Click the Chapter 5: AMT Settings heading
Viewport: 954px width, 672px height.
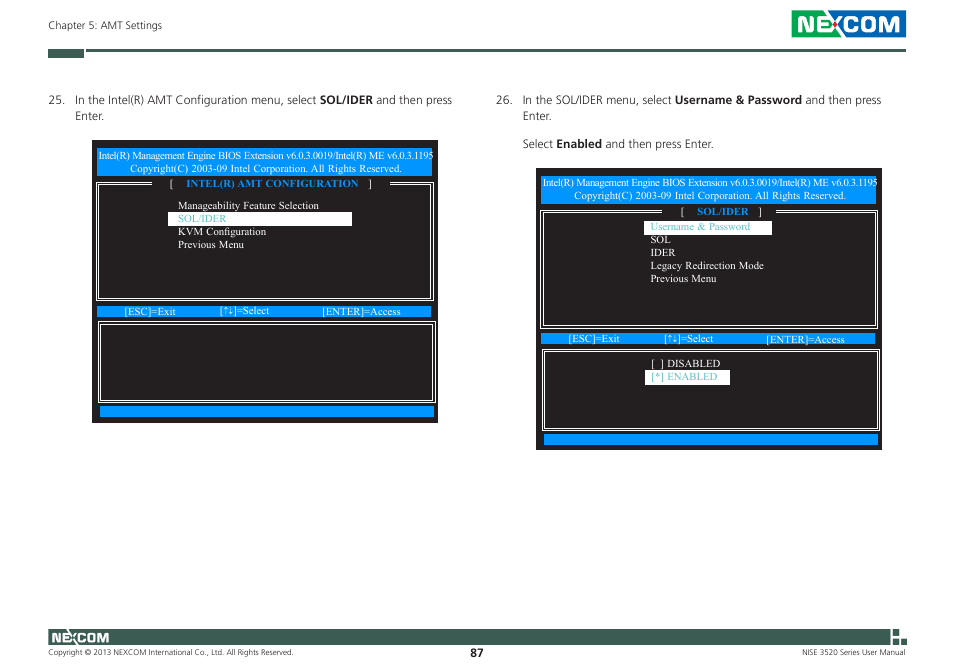[105, 26]
